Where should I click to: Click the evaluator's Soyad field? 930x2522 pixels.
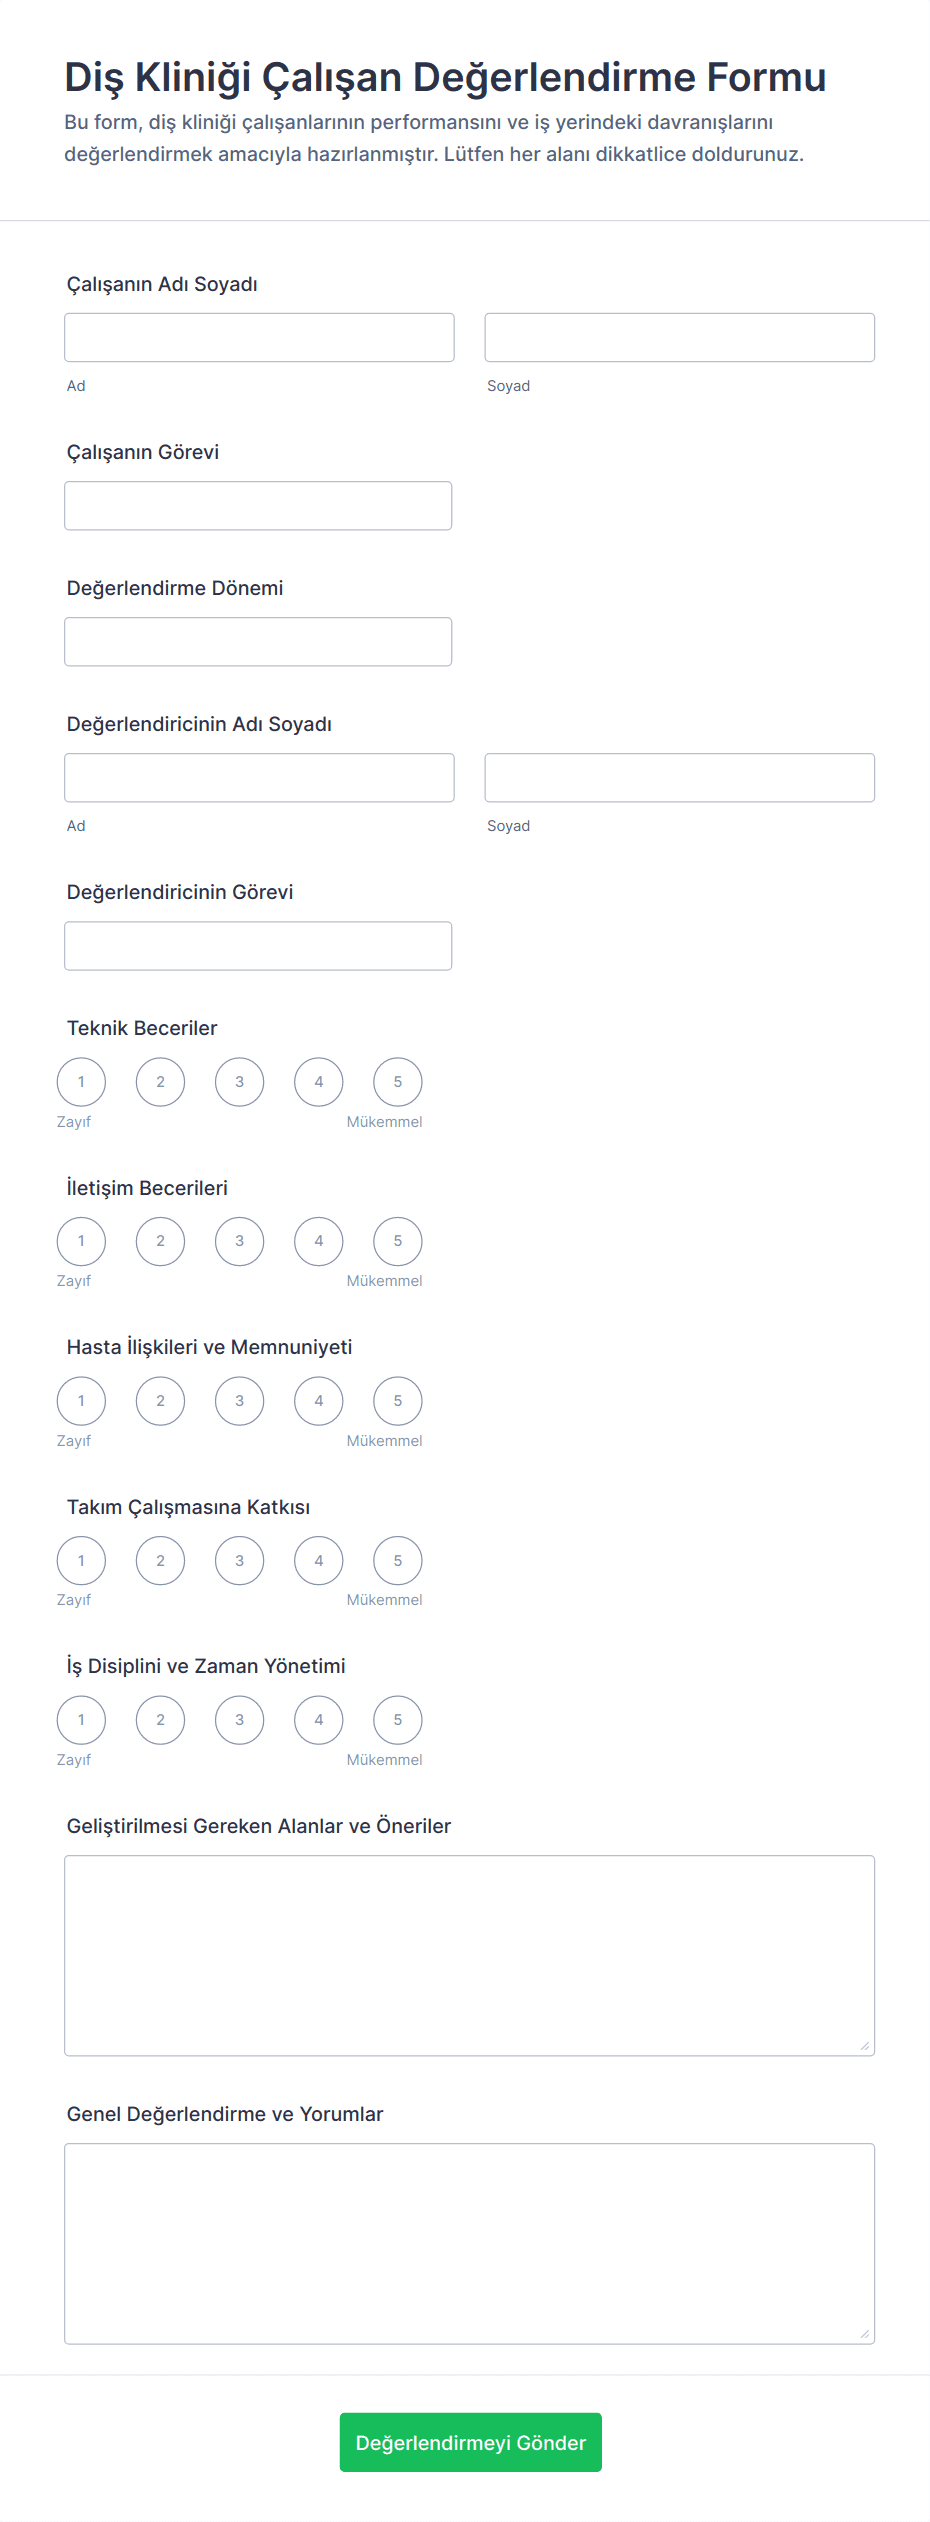tap(679, 778)
